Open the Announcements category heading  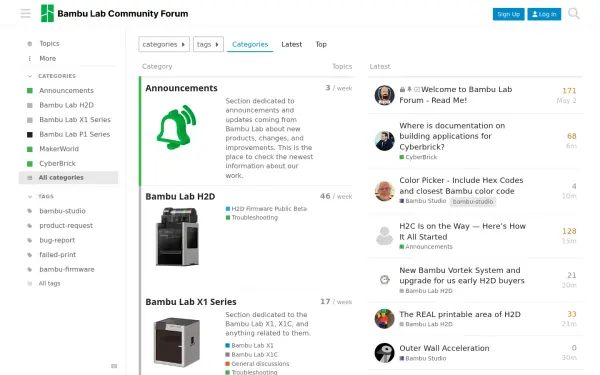pyautogui.click(x=181, y=88)
